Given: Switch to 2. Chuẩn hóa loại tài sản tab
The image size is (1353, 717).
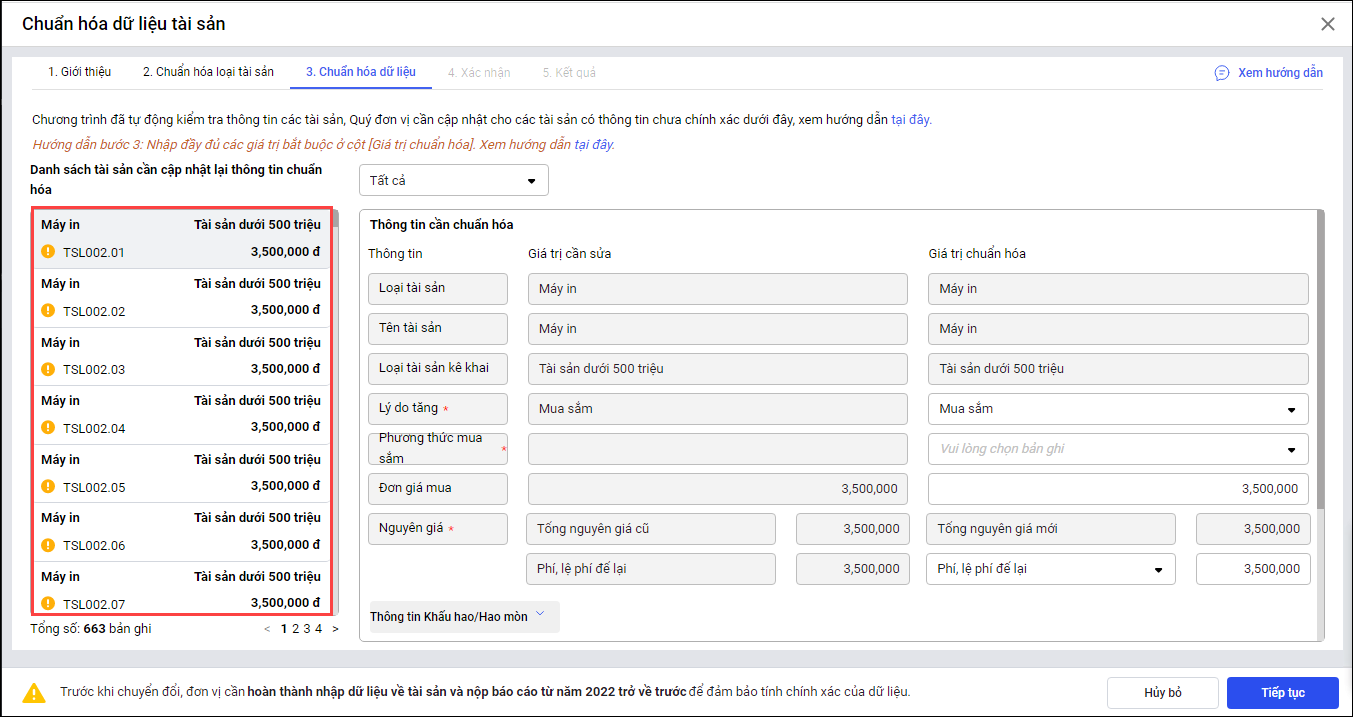Looking at the screenshot, I should point(208,72).
